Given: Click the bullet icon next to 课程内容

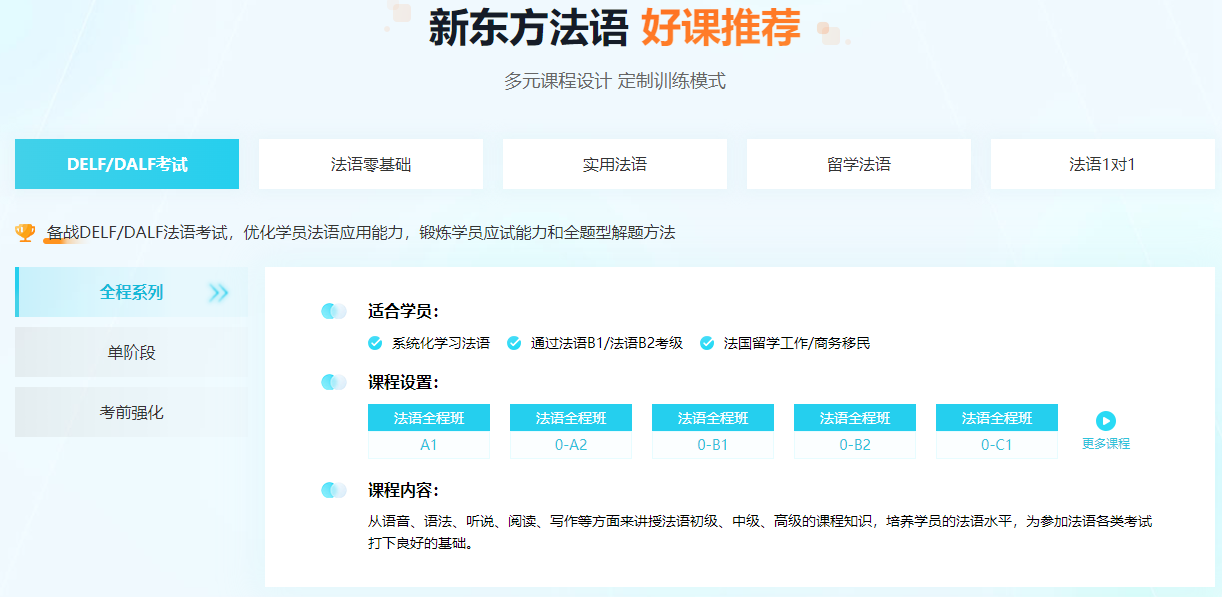Looking at the screenshot, I should [x=334, y=490].
